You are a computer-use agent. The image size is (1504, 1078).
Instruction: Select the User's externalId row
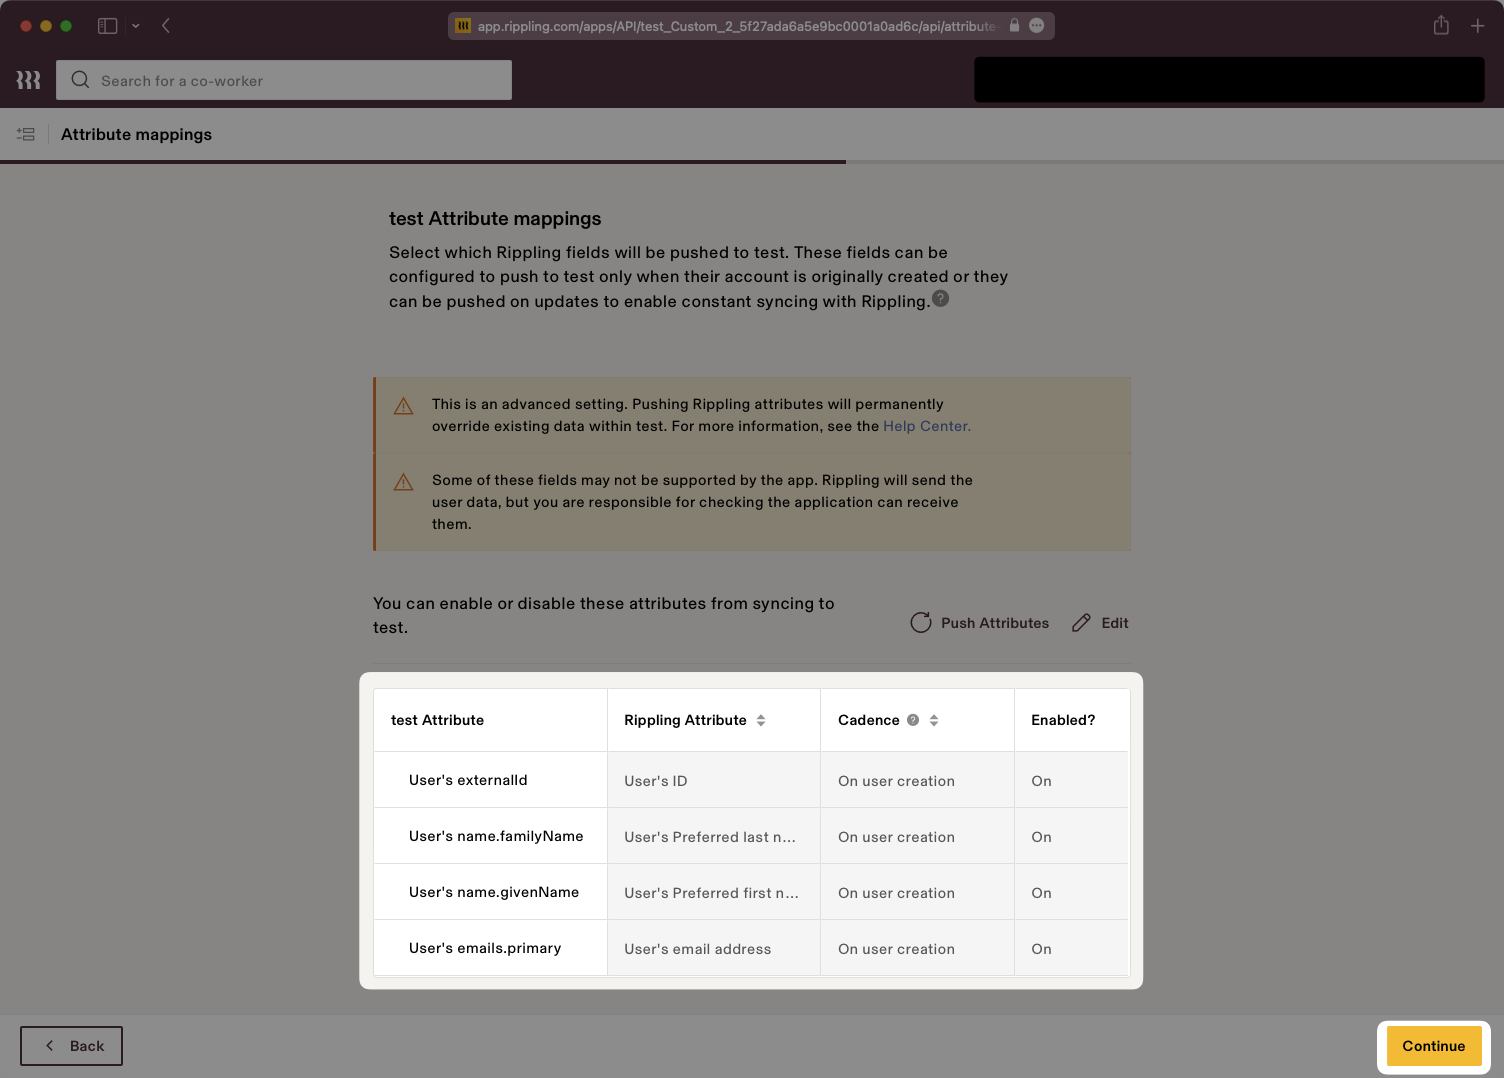[x=468, y=780]
